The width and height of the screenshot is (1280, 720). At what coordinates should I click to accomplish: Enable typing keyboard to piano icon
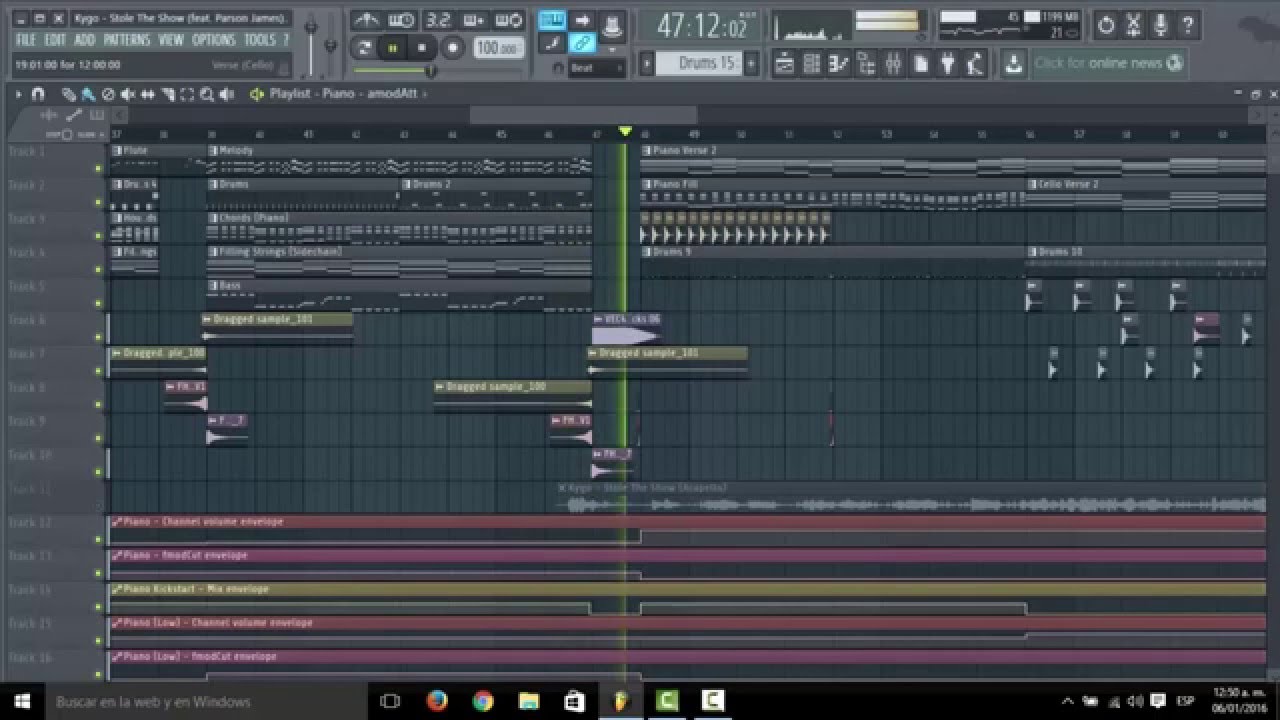(x=551, y=20)
